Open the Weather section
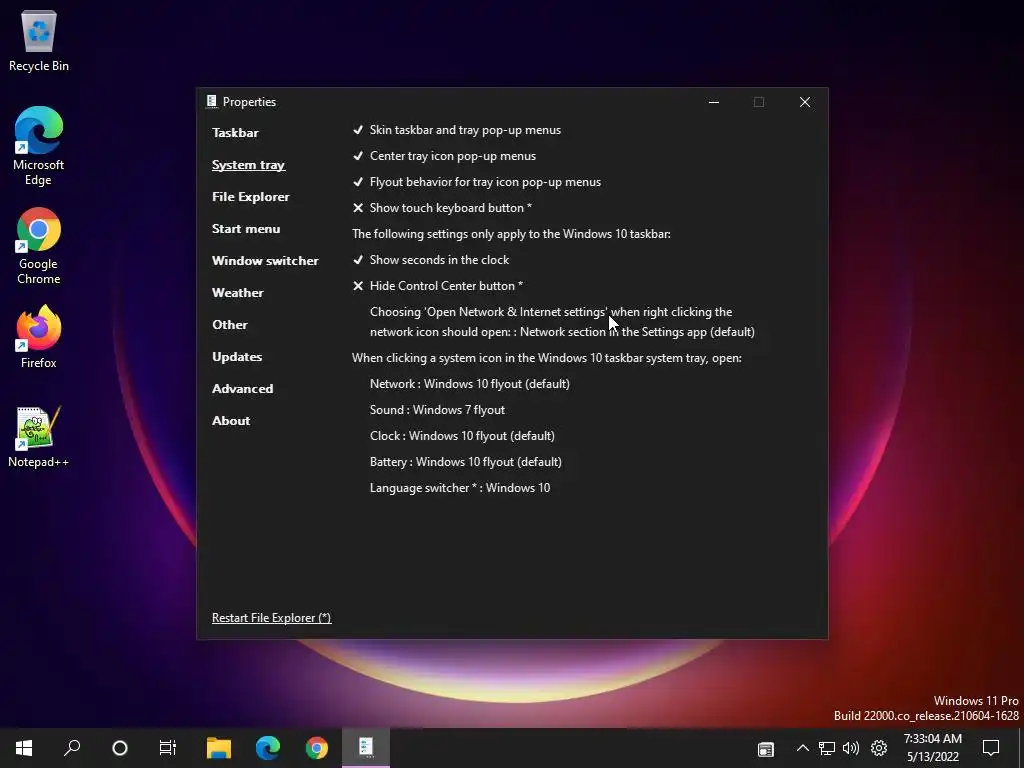1024x768 pixels. [238, 293]
